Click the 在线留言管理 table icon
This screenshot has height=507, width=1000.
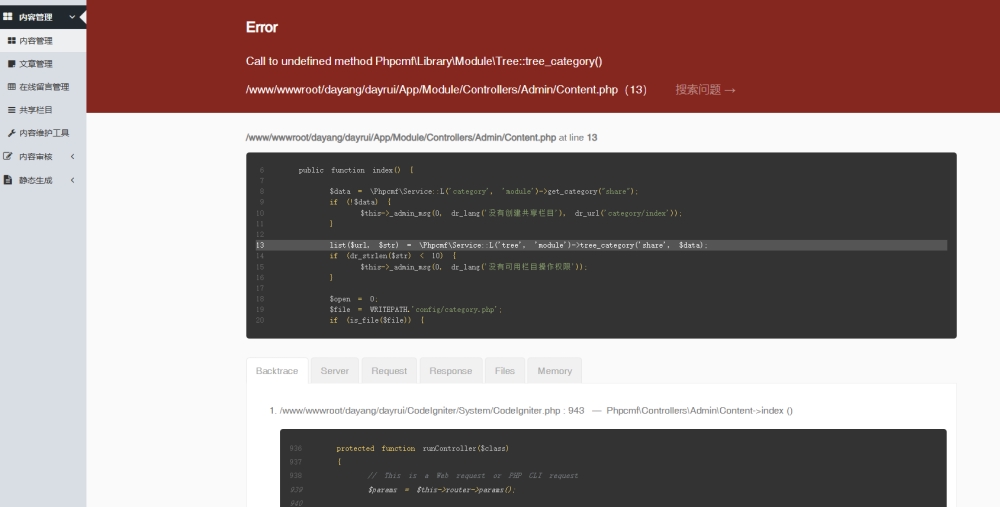pos(12,87)
